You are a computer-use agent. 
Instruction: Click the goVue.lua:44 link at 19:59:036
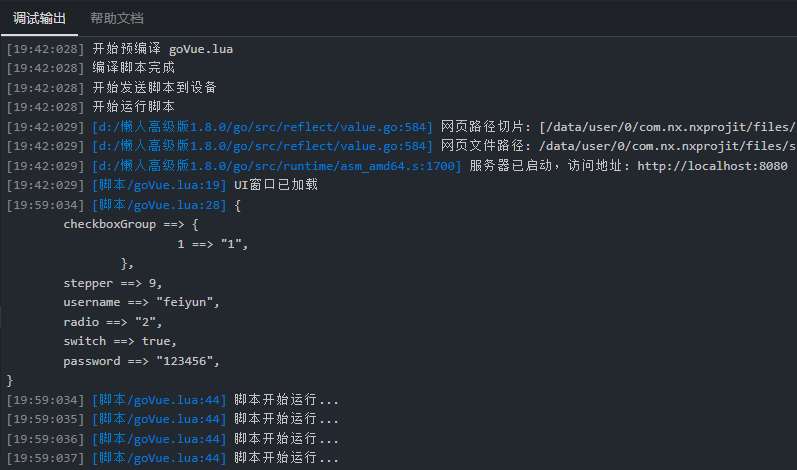[160, 438]
